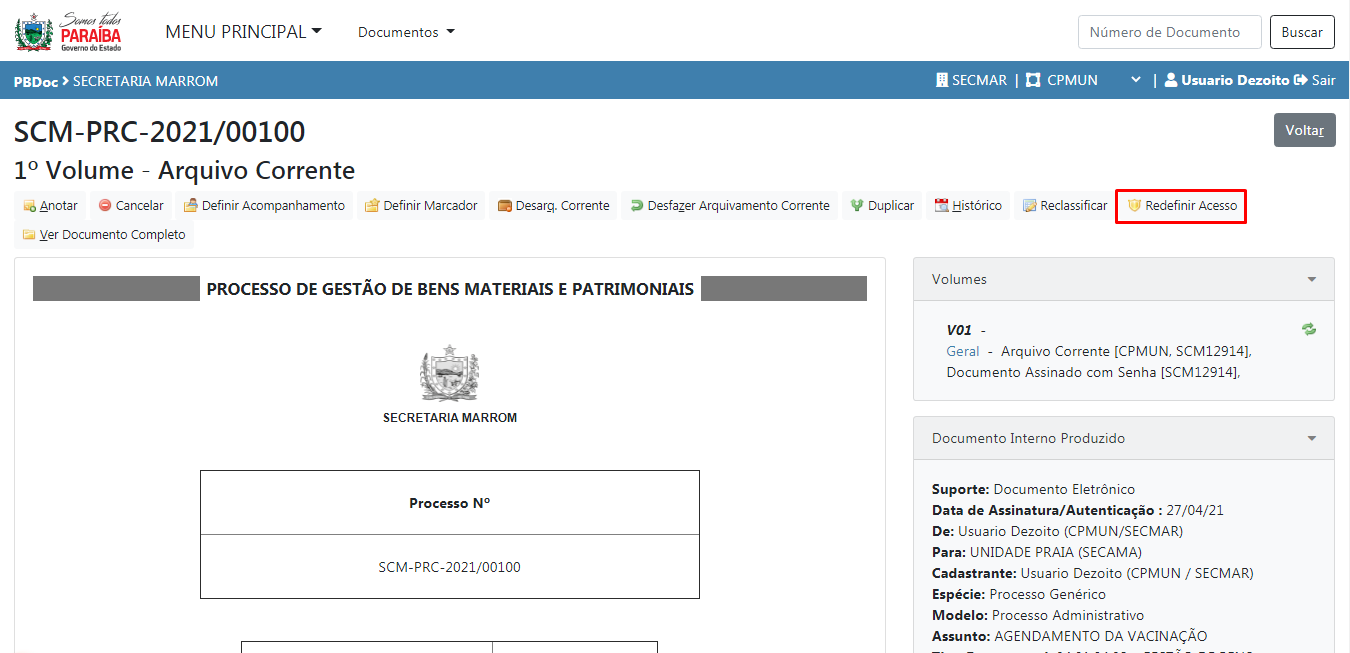Click the red Cancelar icon
Screen dimensions: 1350x653
(x=105, y=206)
